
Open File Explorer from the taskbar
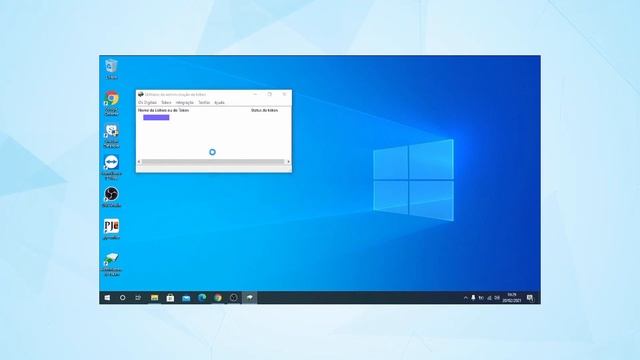tap(154, 298)
